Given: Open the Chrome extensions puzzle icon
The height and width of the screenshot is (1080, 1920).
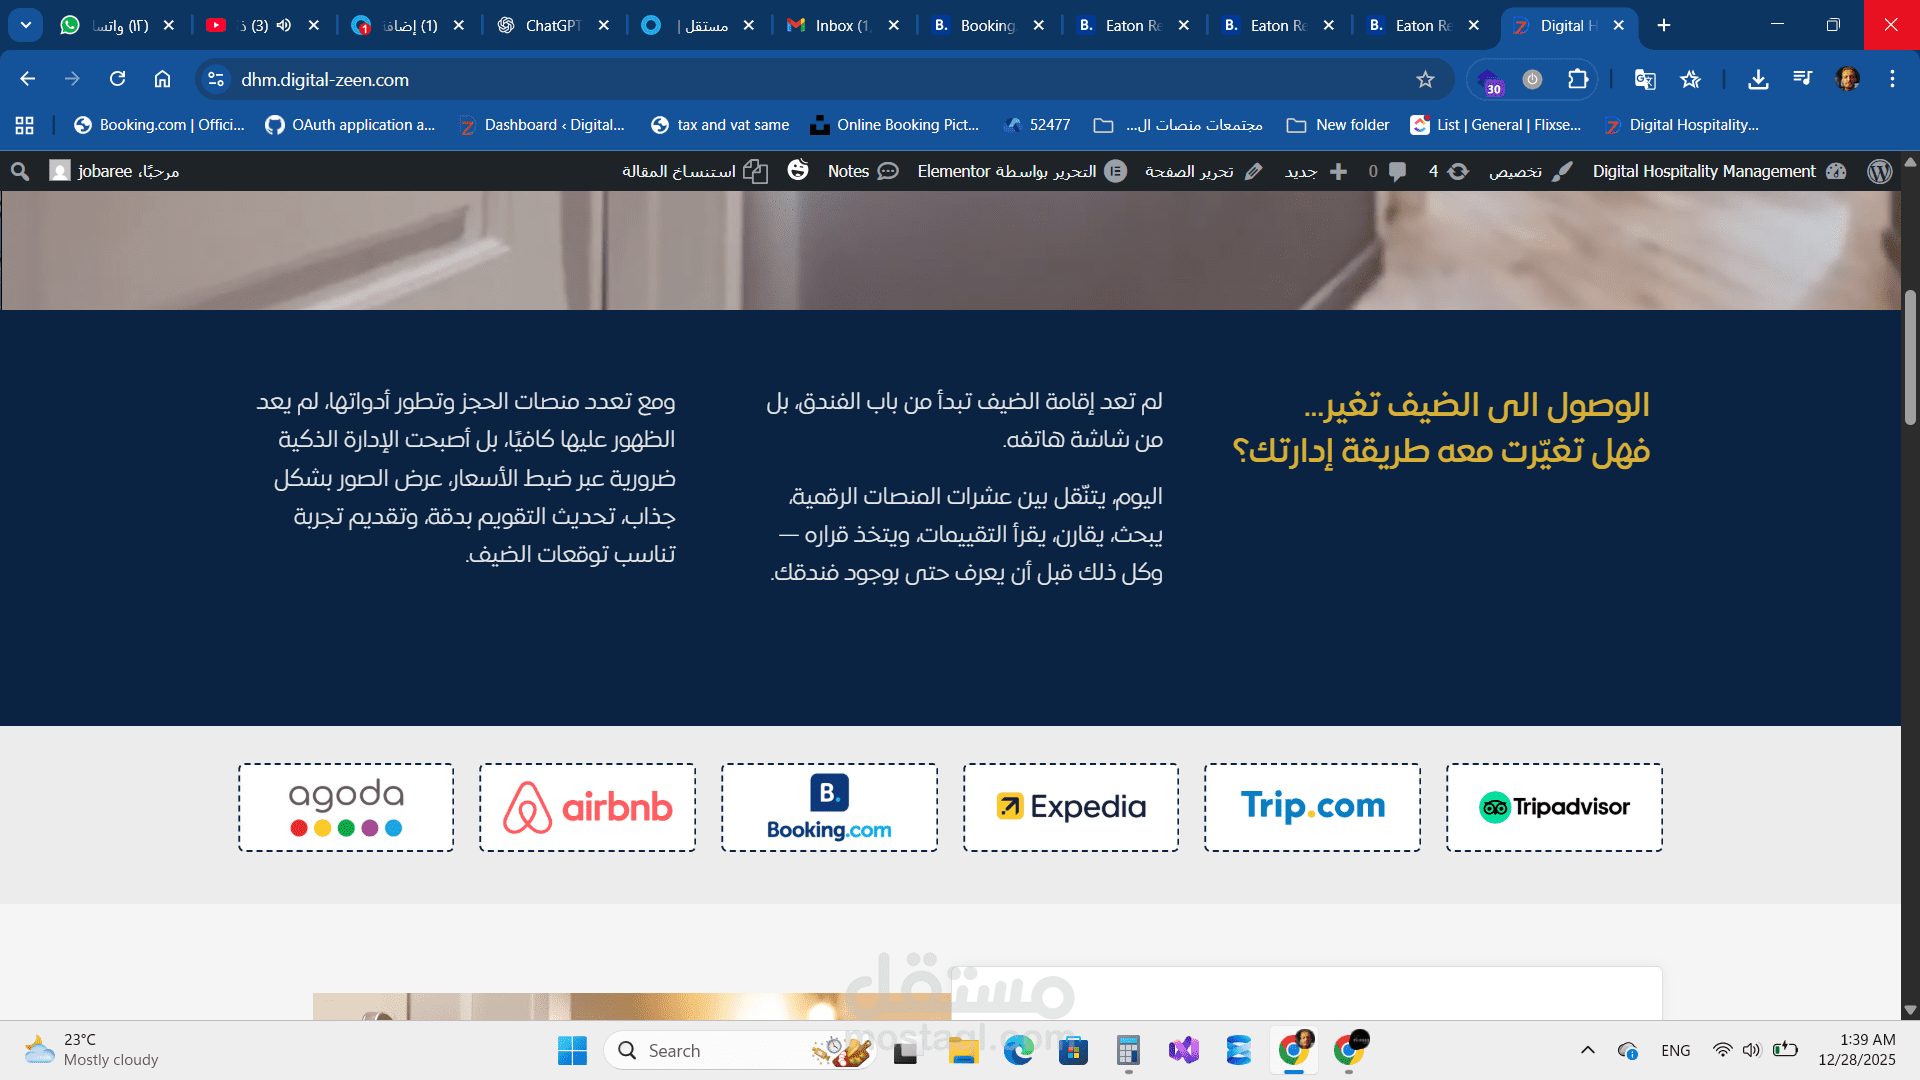Looking at the screenshot, I should (x=1578, y=80).
